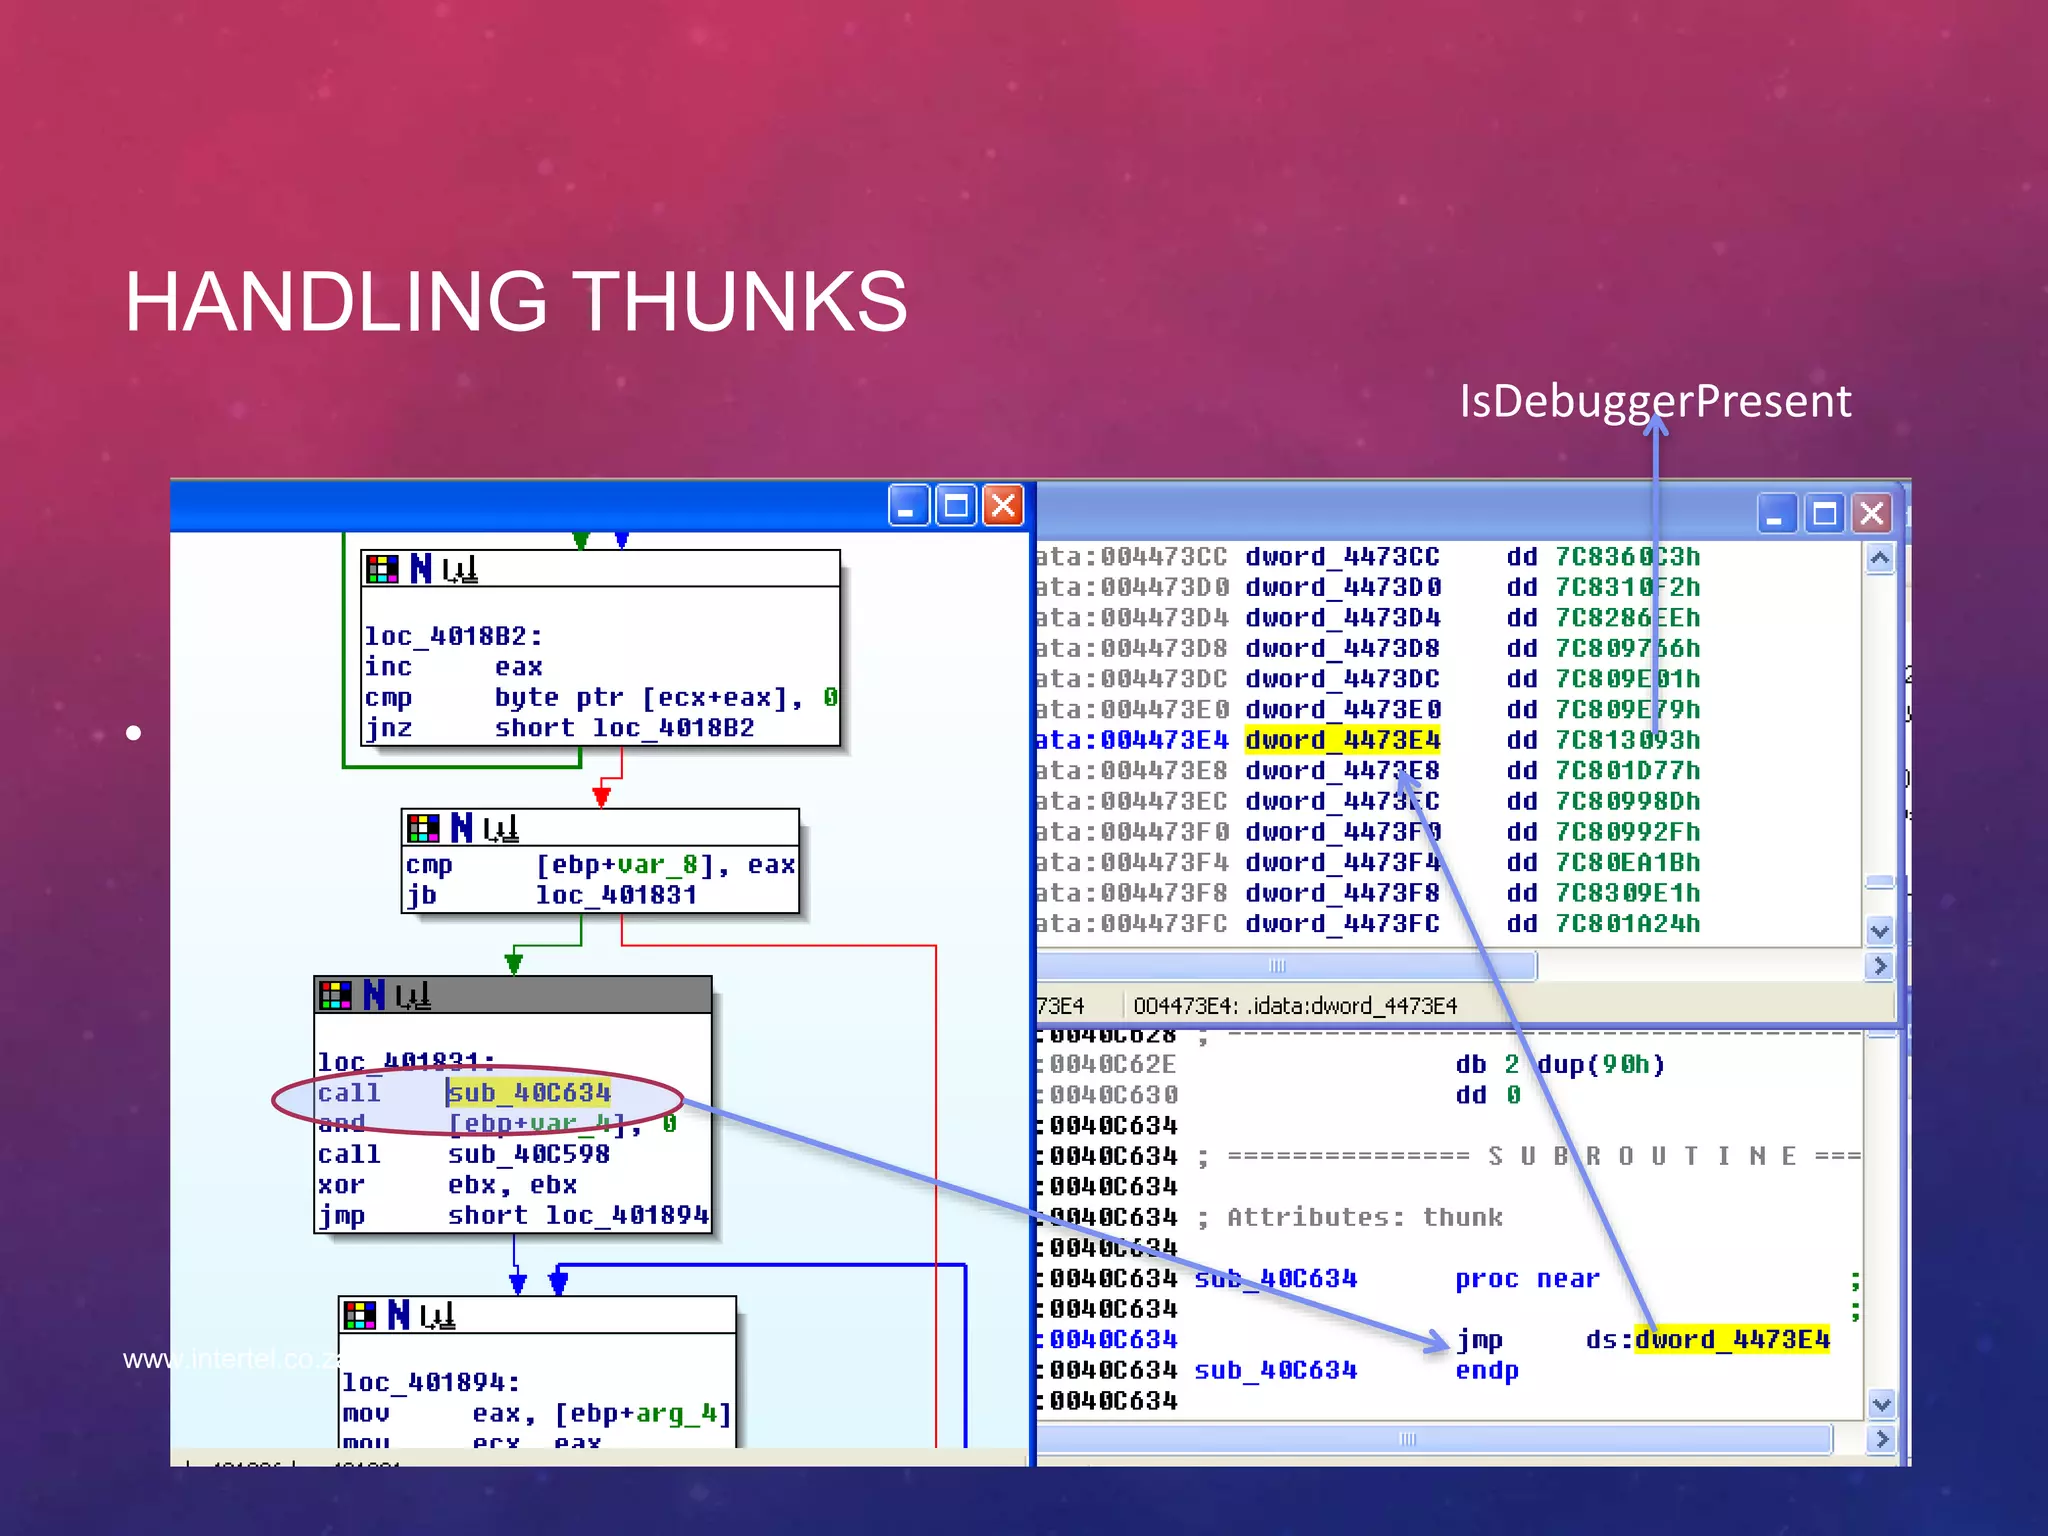2048x1536 pixels.
Task: Click dword_4473E0 entry
Action: pos(1342,709)
